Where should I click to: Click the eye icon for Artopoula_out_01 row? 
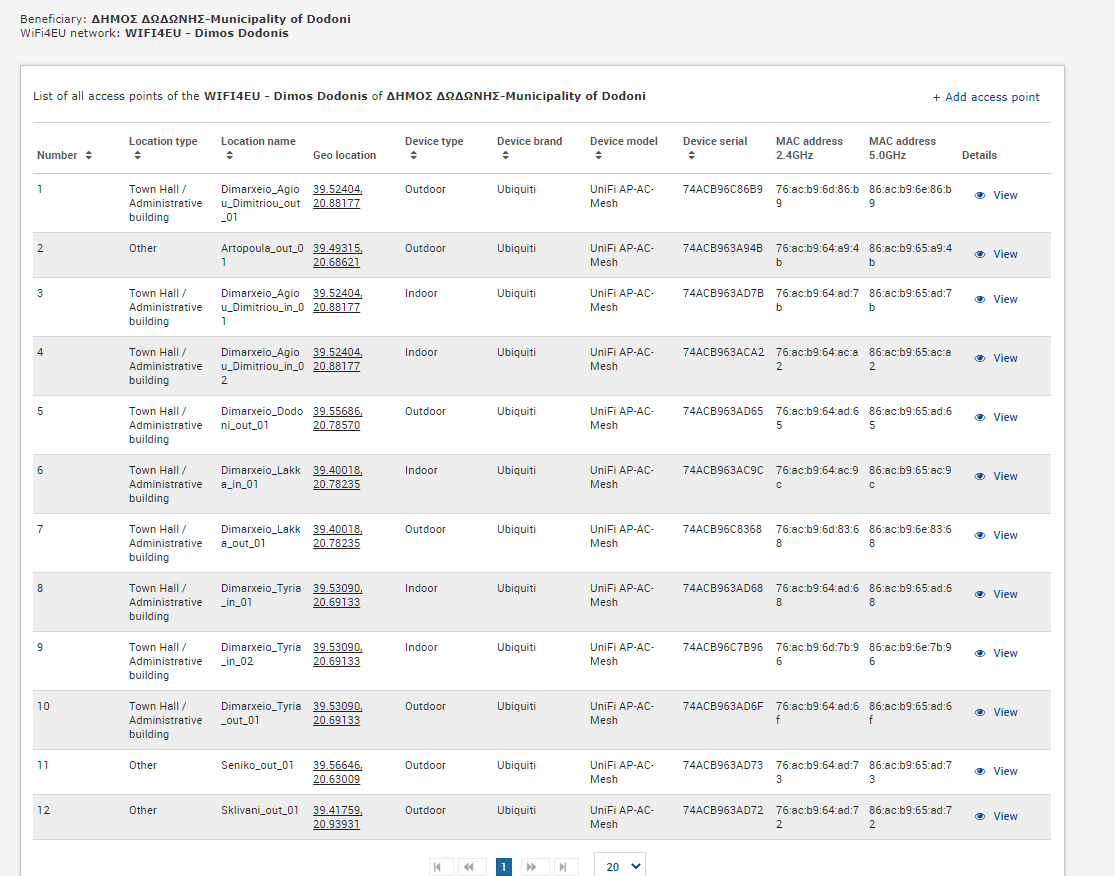click(979, 255)
